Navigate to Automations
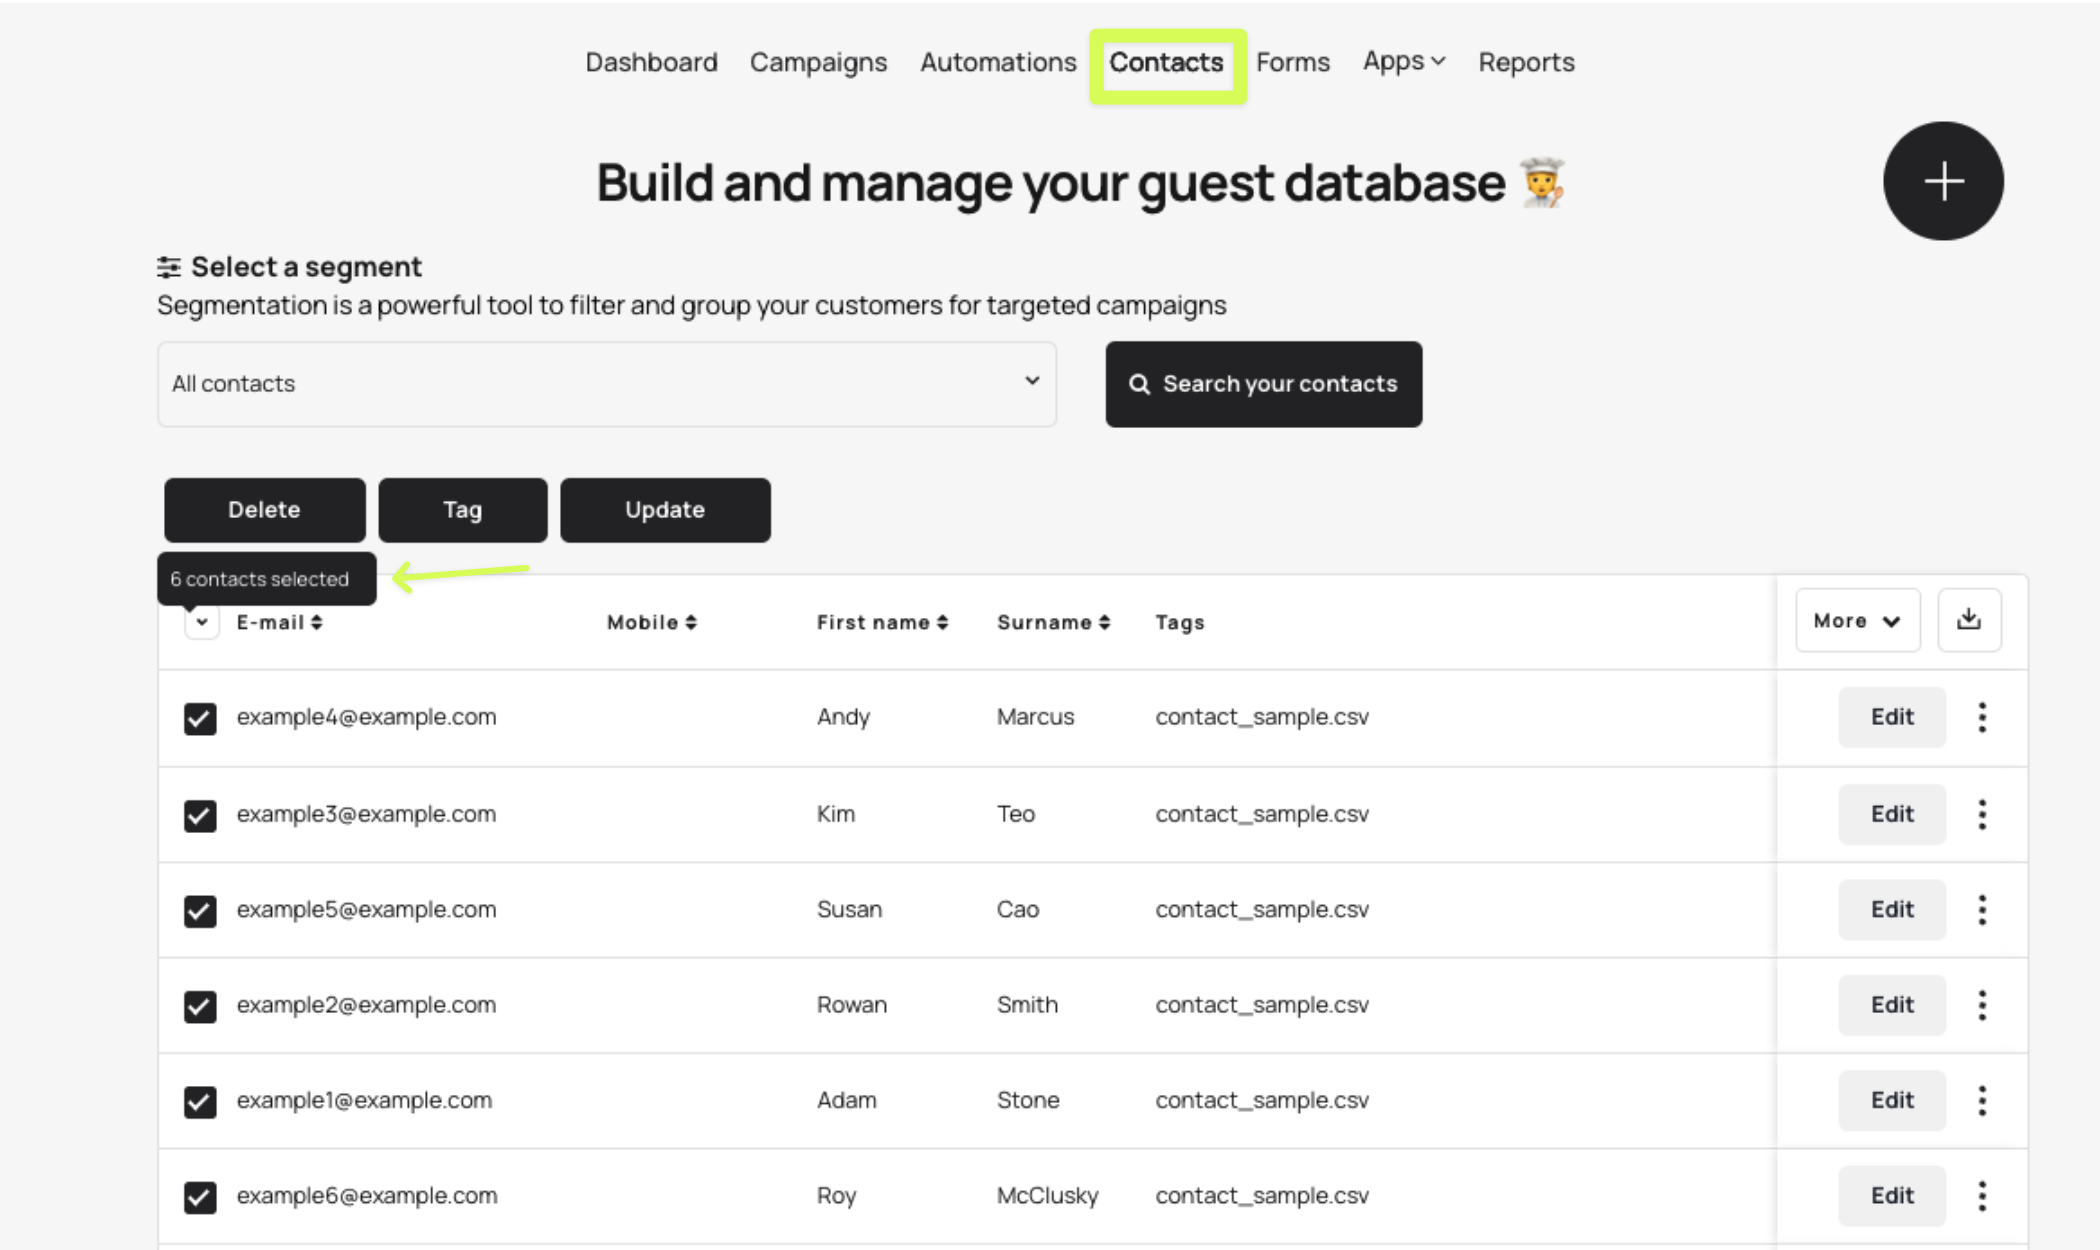This screenshot has width=2100, height=1250. click(x=999, y=62)
